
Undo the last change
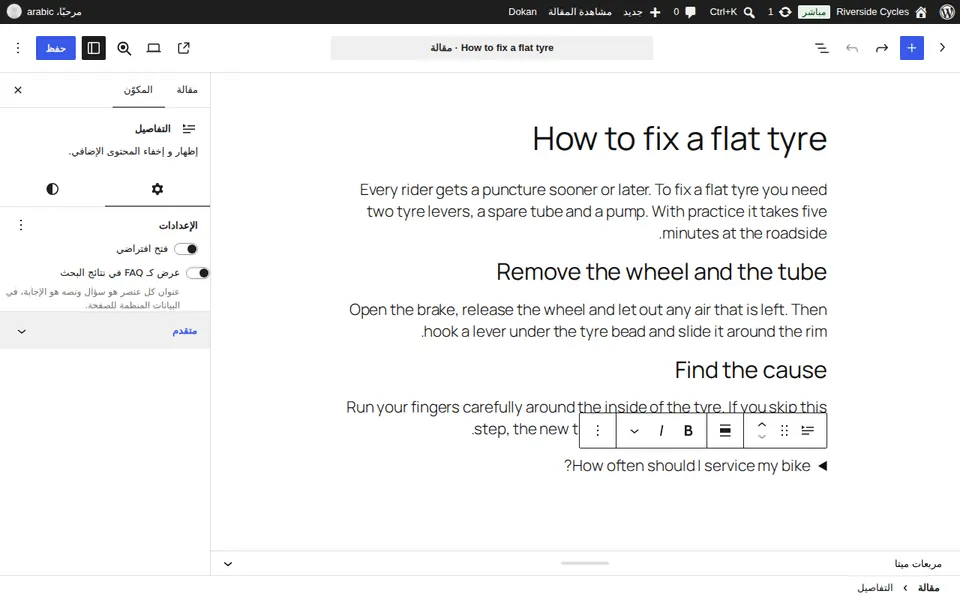click(x=882, y=48)
